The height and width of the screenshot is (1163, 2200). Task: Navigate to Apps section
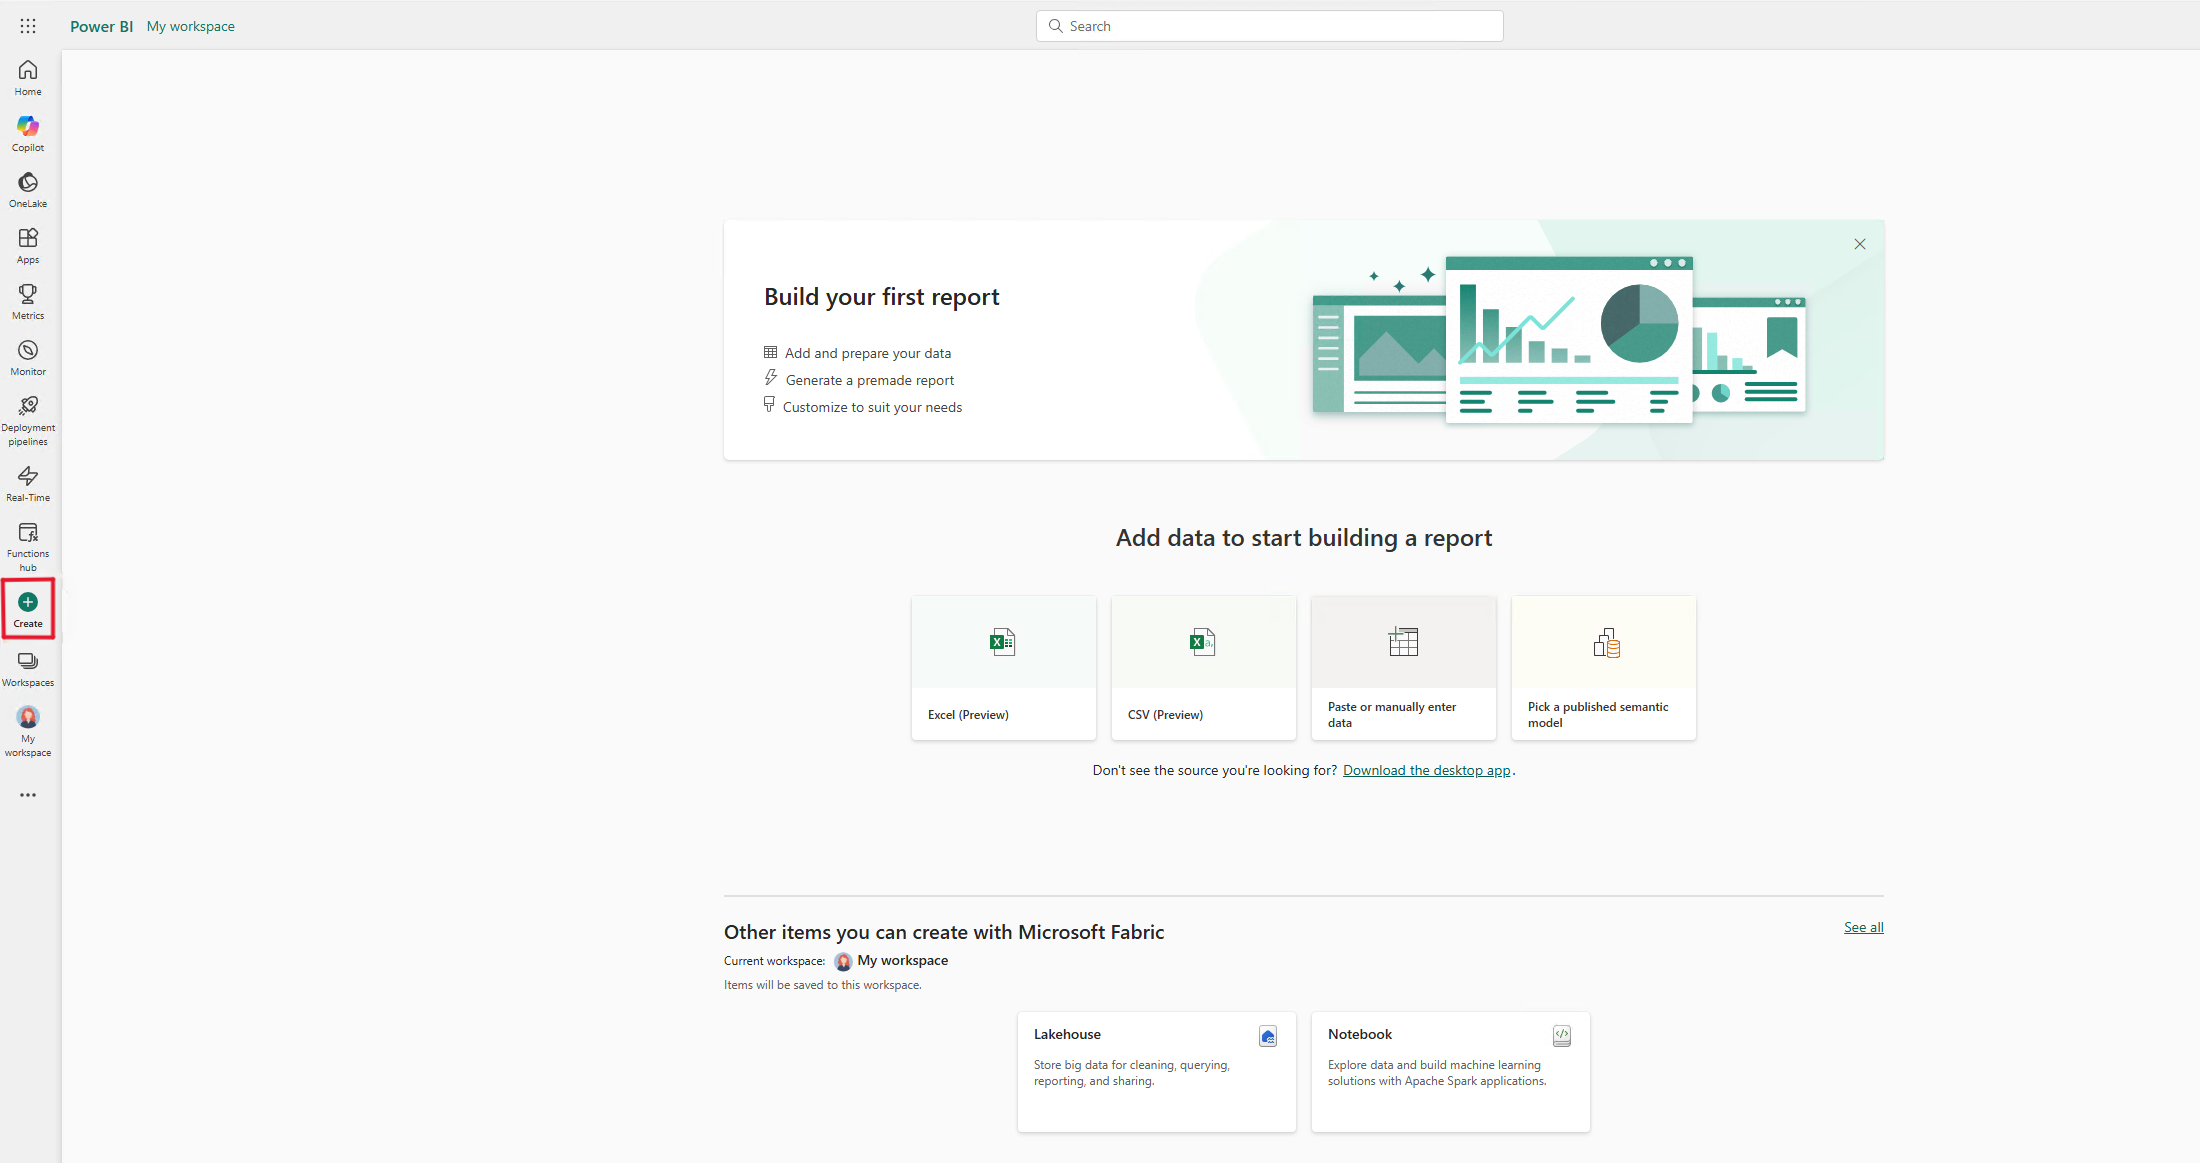(x=28, y=245)
